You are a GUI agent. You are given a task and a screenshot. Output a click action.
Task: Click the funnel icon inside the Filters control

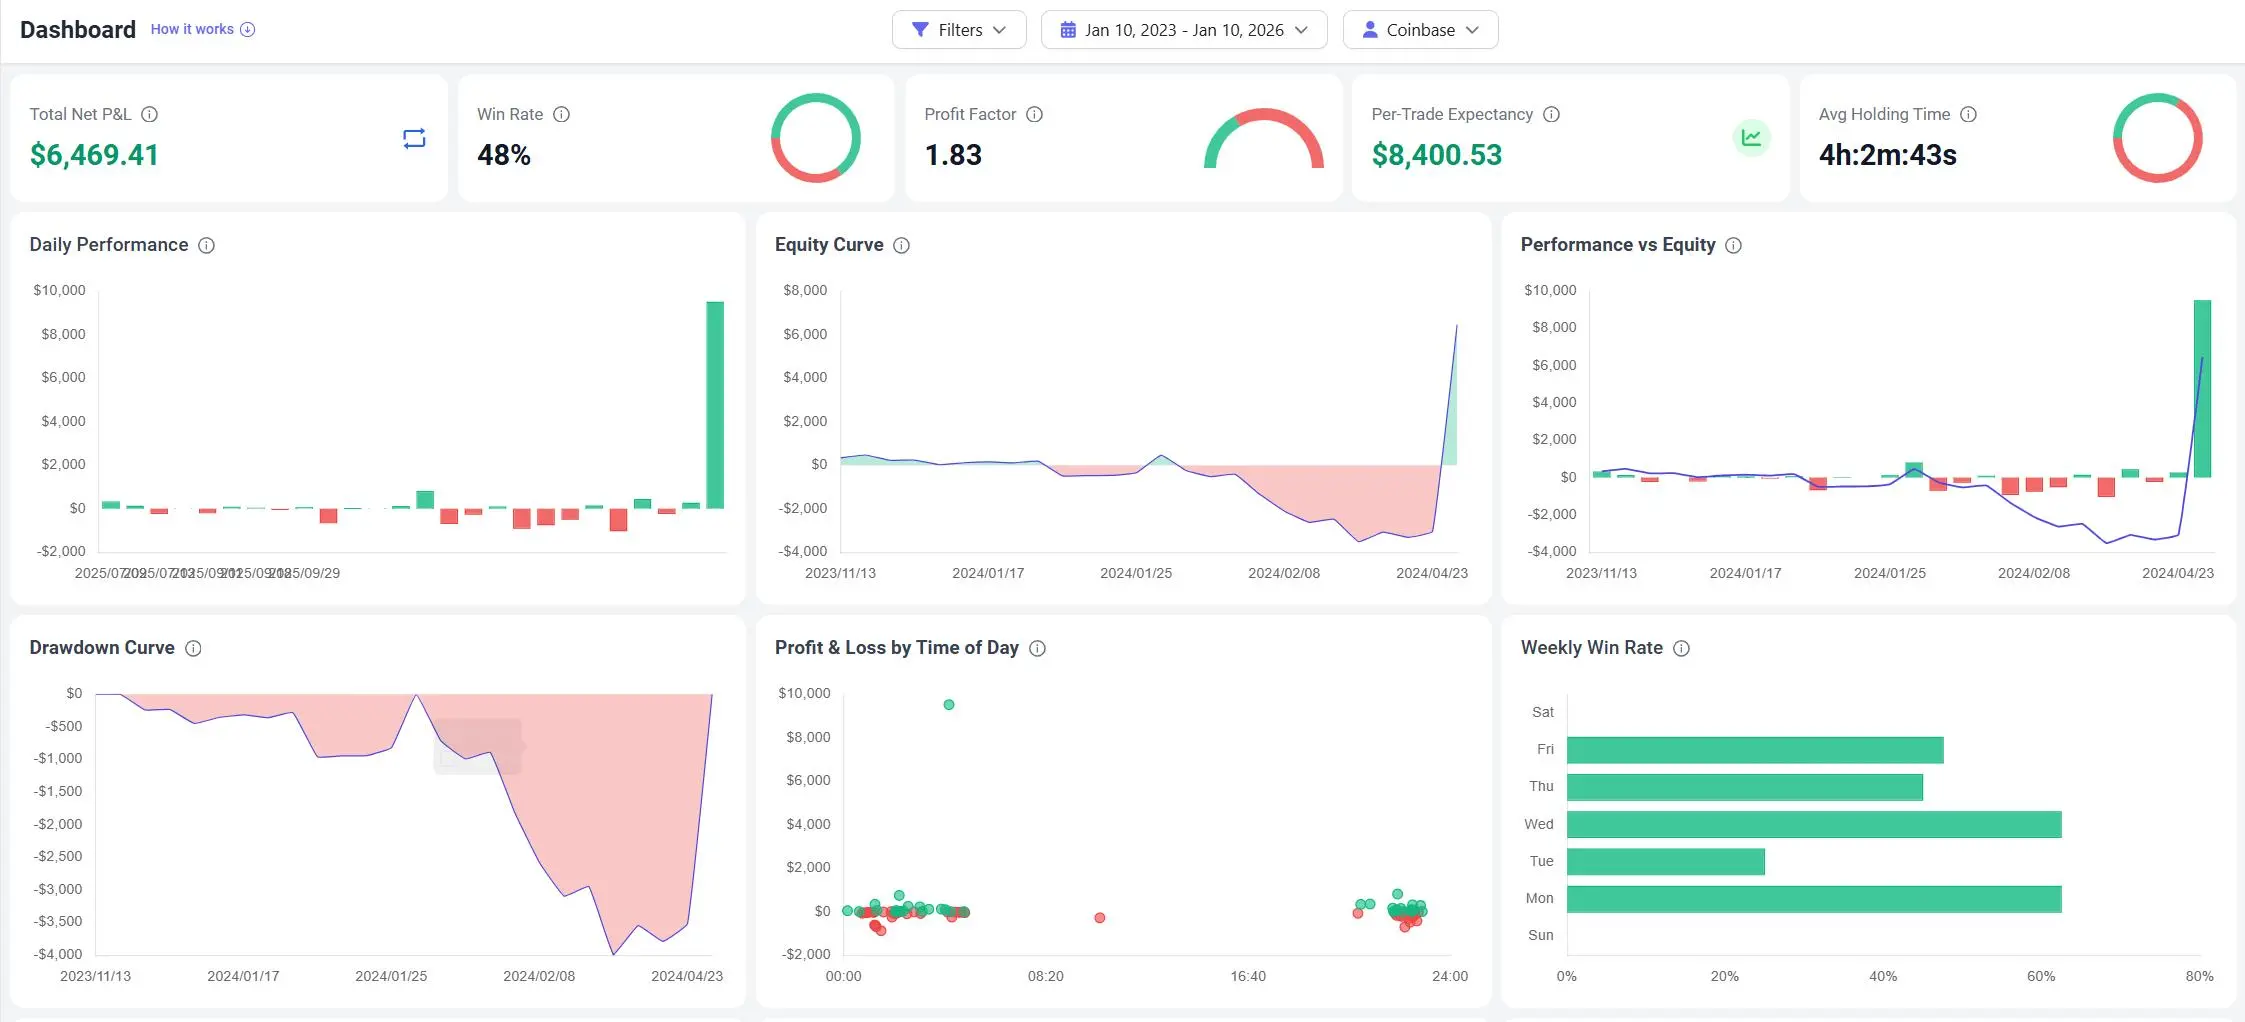coord(921,29)
